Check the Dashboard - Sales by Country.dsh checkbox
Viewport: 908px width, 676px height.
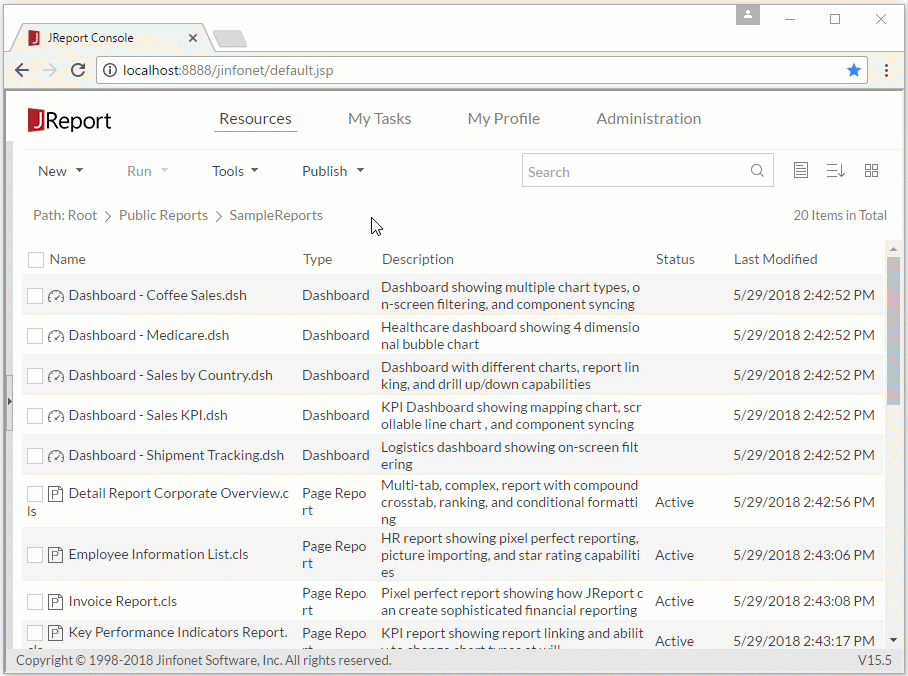click(35, 376)
